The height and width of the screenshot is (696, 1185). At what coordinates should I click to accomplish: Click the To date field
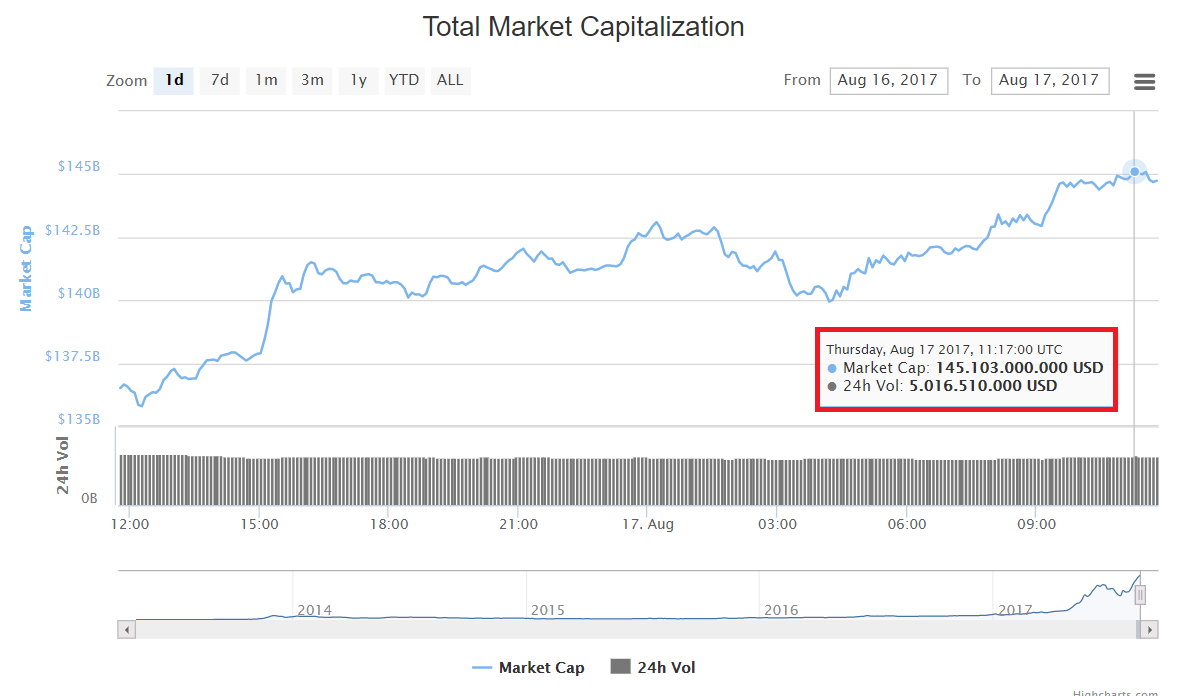point(1049,80)
